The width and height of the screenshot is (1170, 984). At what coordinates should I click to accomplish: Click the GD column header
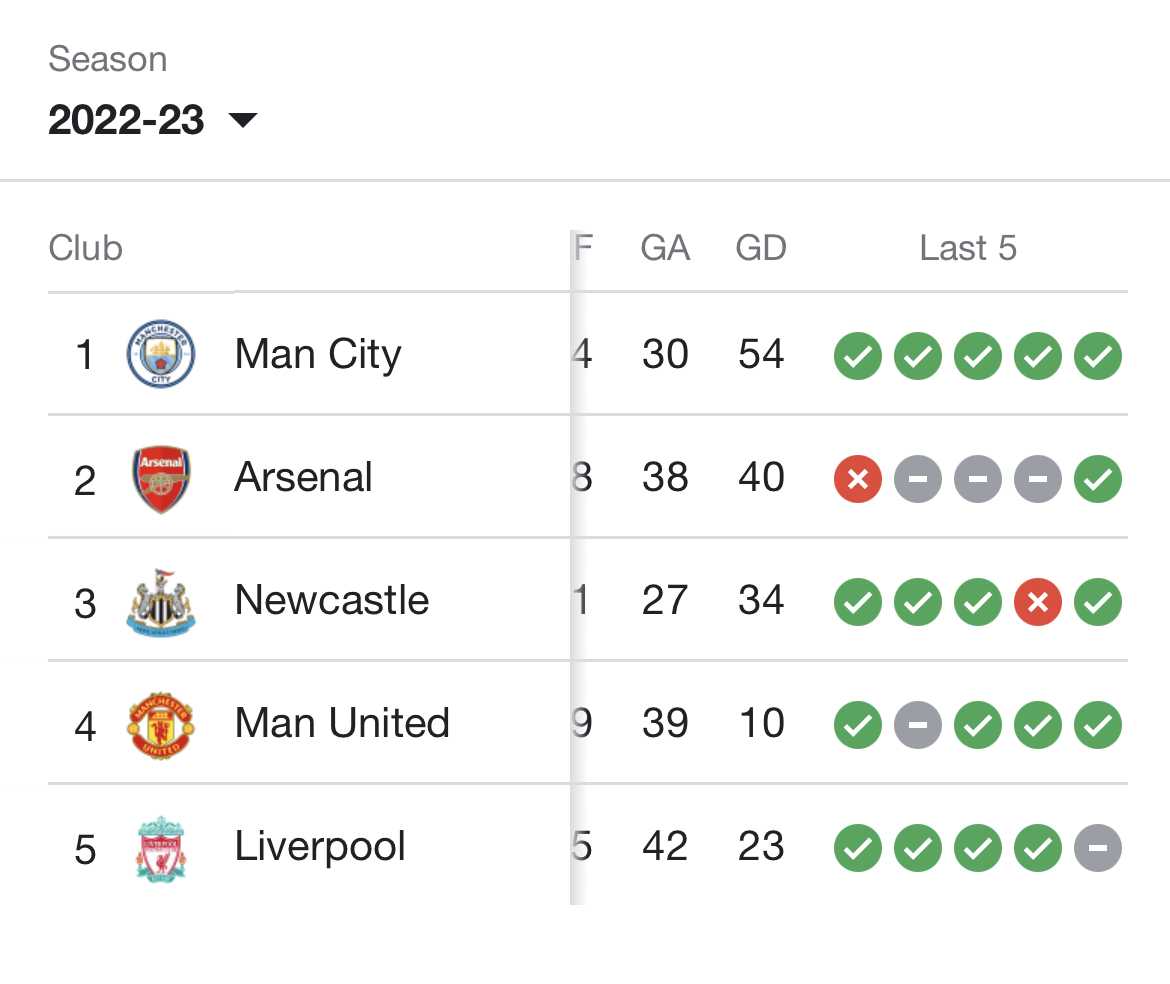coord(761,248)
